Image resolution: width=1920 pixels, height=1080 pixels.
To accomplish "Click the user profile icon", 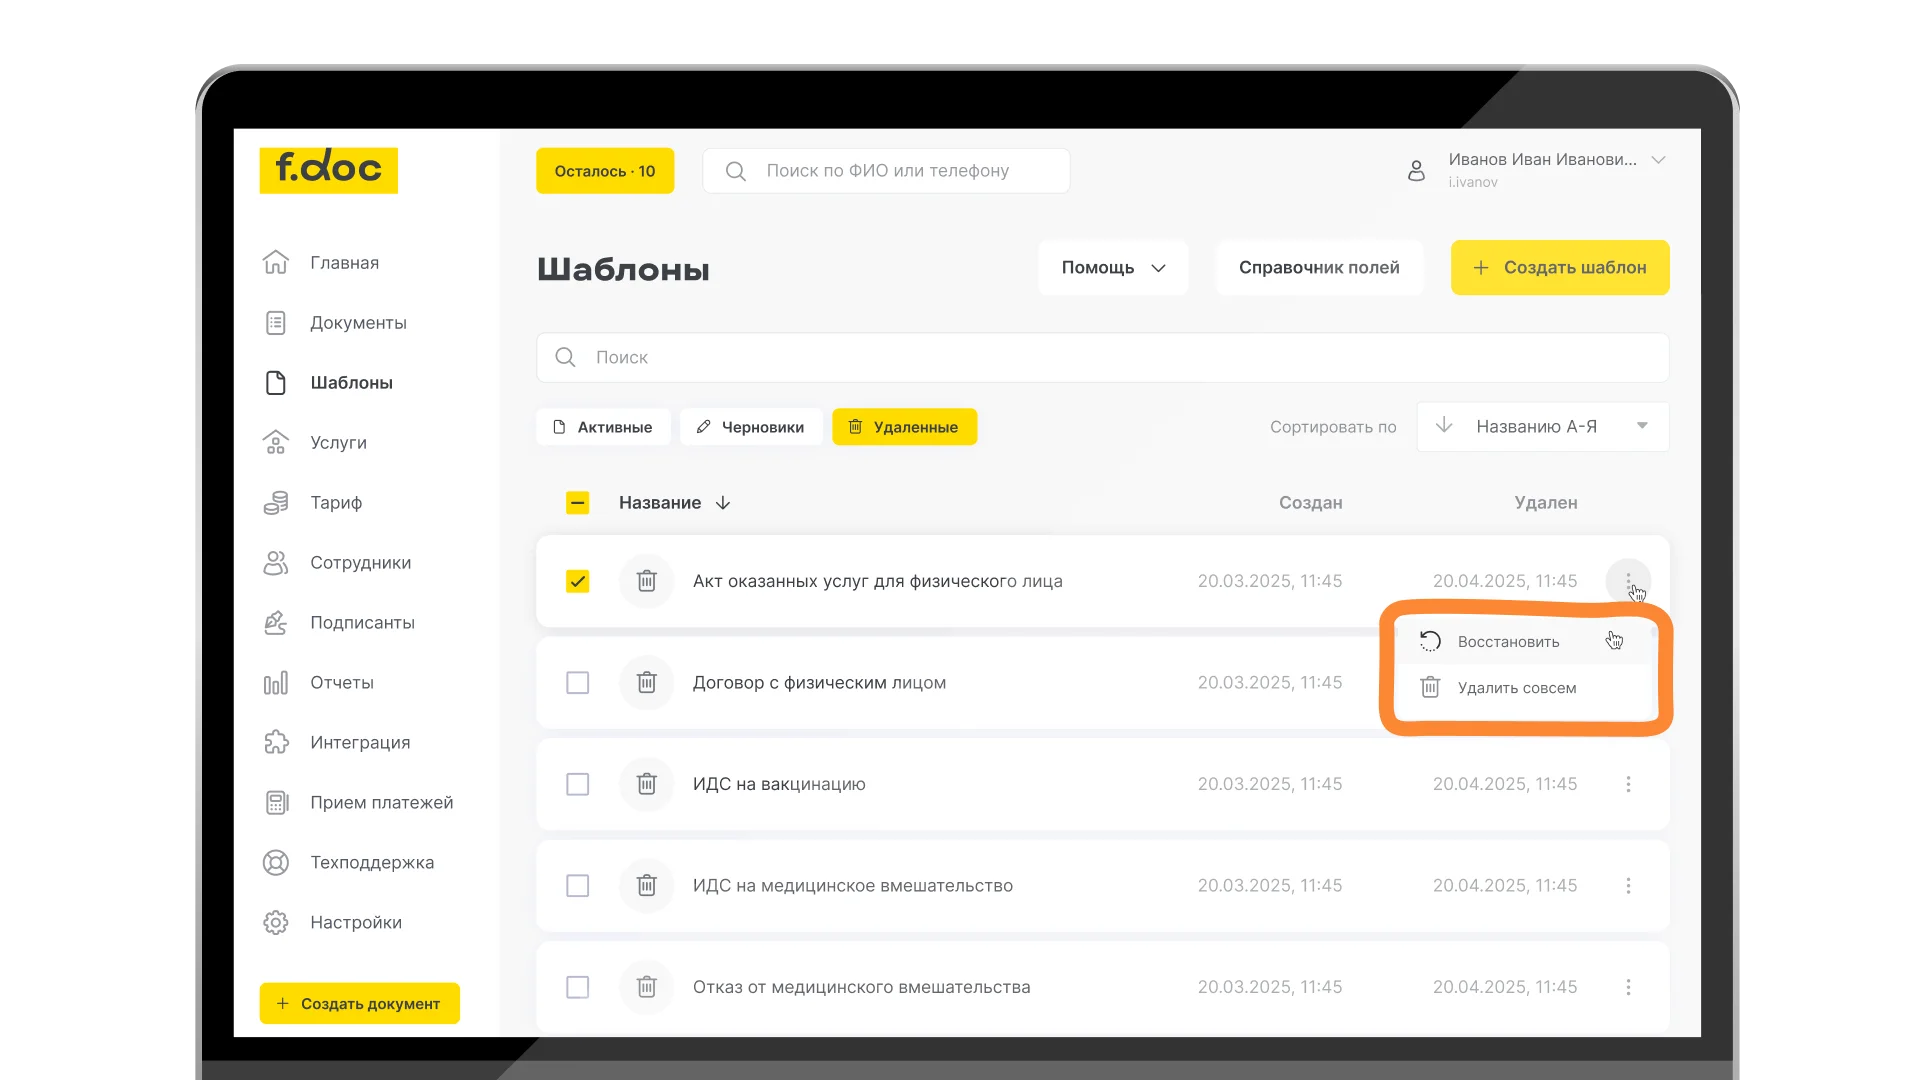I will pyautogui.click(x=1416, y=171).
